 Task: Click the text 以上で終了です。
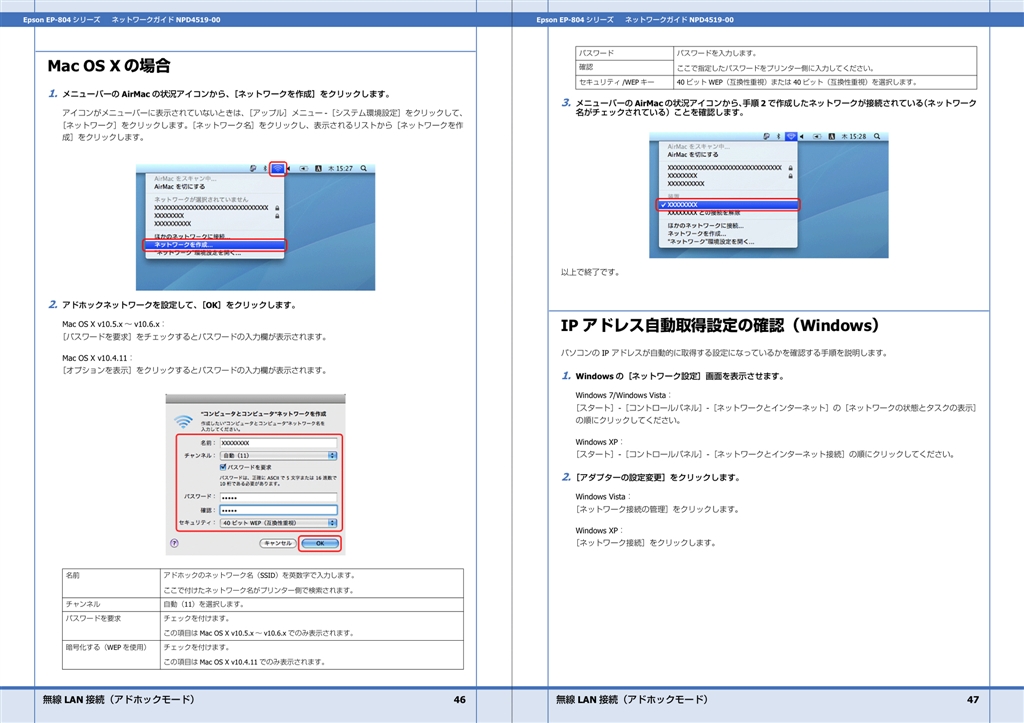click(x=590, y=272)
